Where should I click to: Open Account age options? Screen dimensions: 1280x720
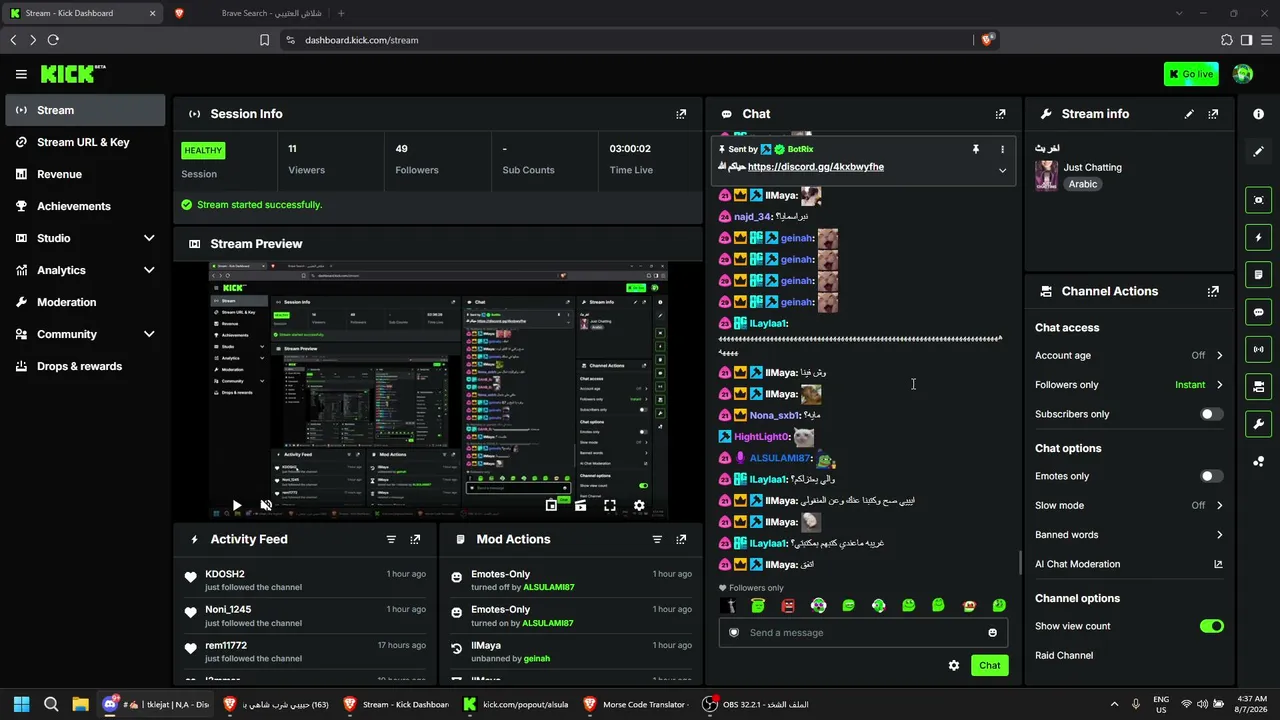click(x=1129, y=355)
